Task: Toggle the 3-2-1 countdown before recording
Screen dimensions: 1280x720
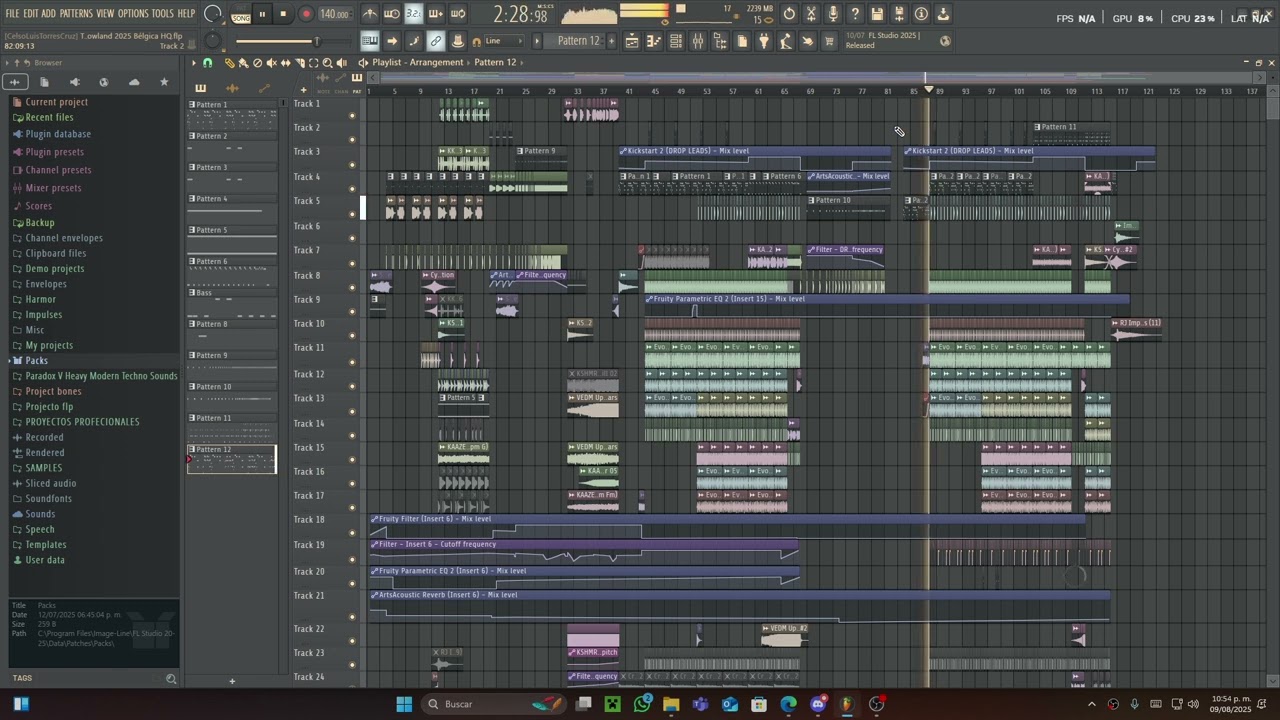Action: [414, 14]
